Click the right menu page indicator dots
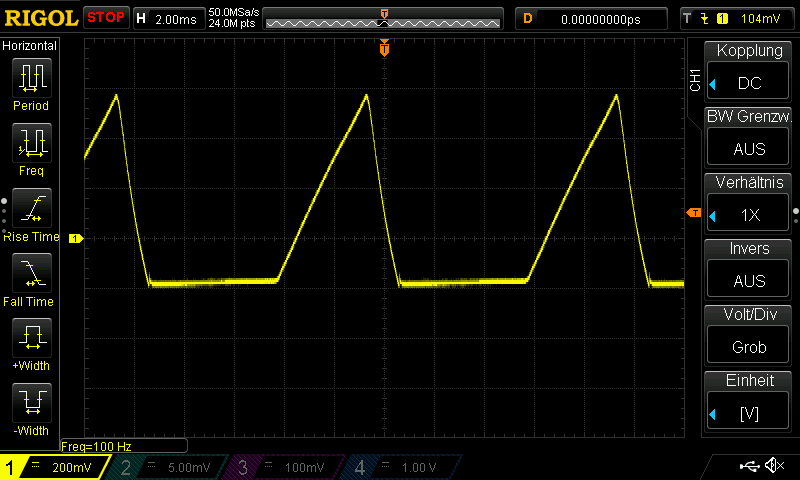Viewport: 800px width, 480px height. pyautogui.click(x=796, y=216)
